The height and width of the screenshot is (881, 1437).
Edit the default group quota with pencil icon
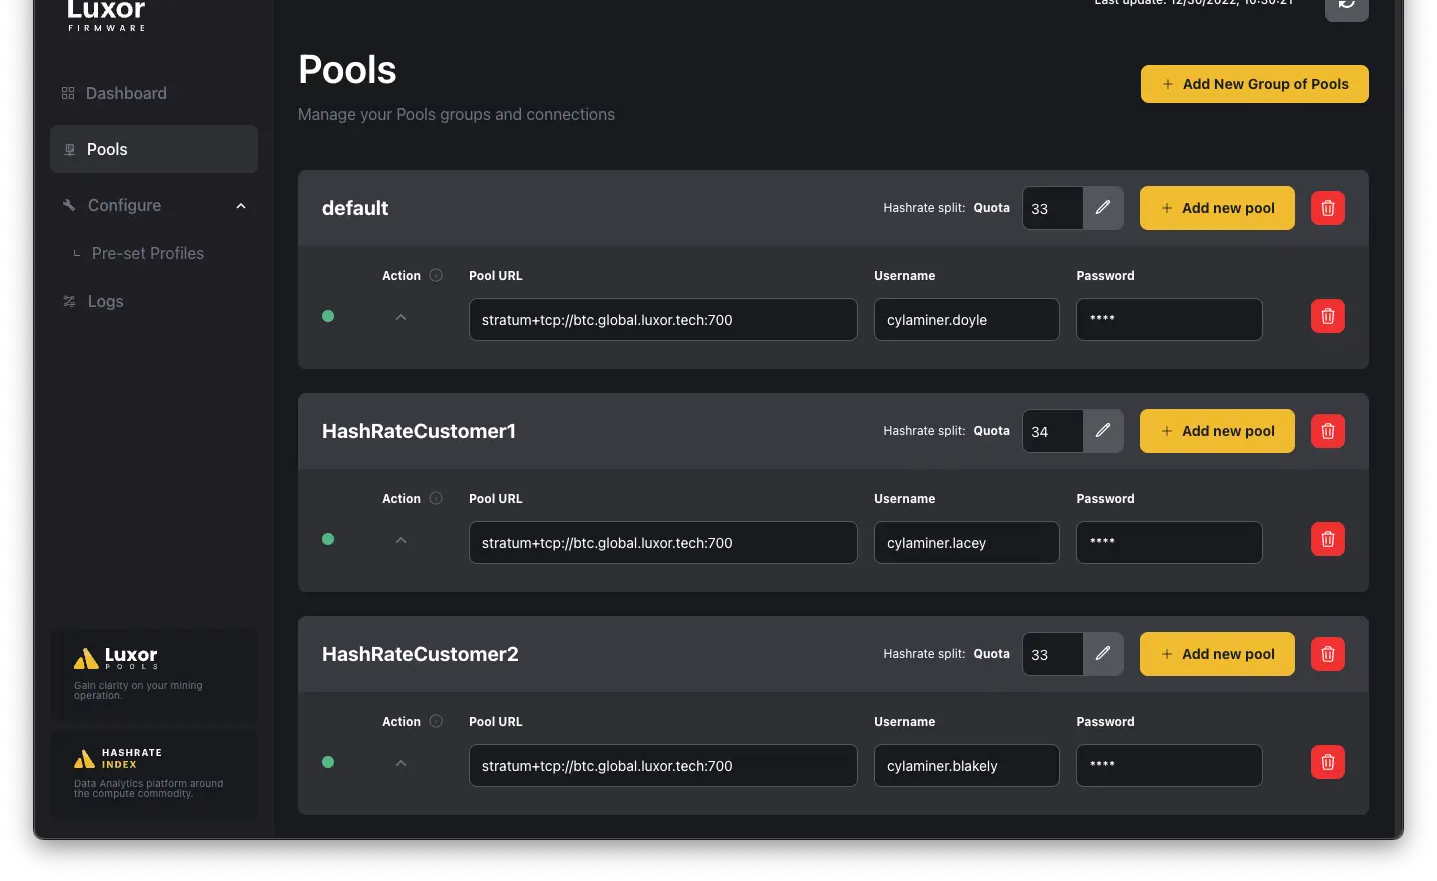coord(1102,208)
